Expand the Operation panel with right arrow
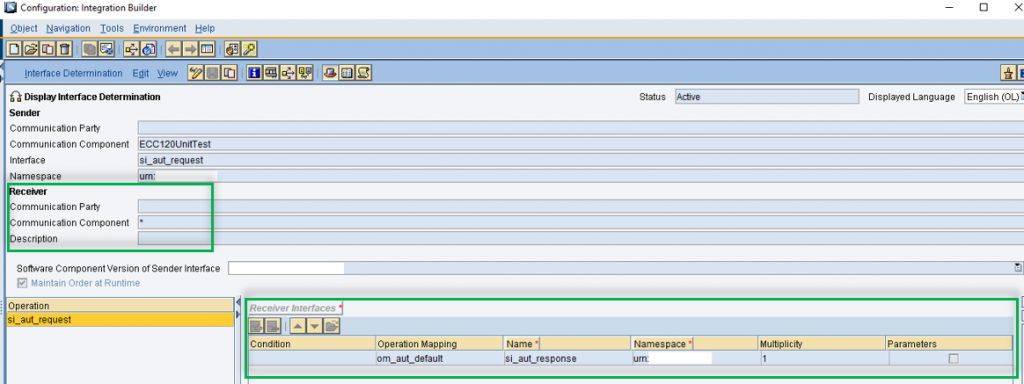Screen dimensions: 1024x384 pos(237,315)
